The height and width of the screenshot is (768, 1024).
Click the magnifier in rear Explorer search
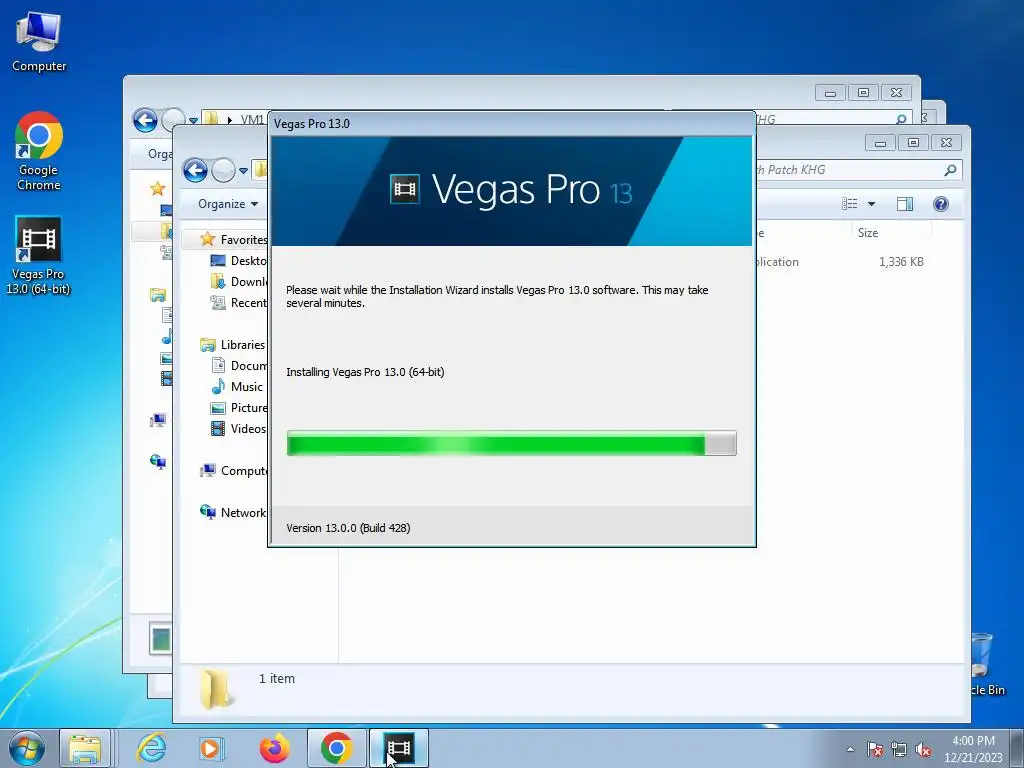[x=901, y=119]
